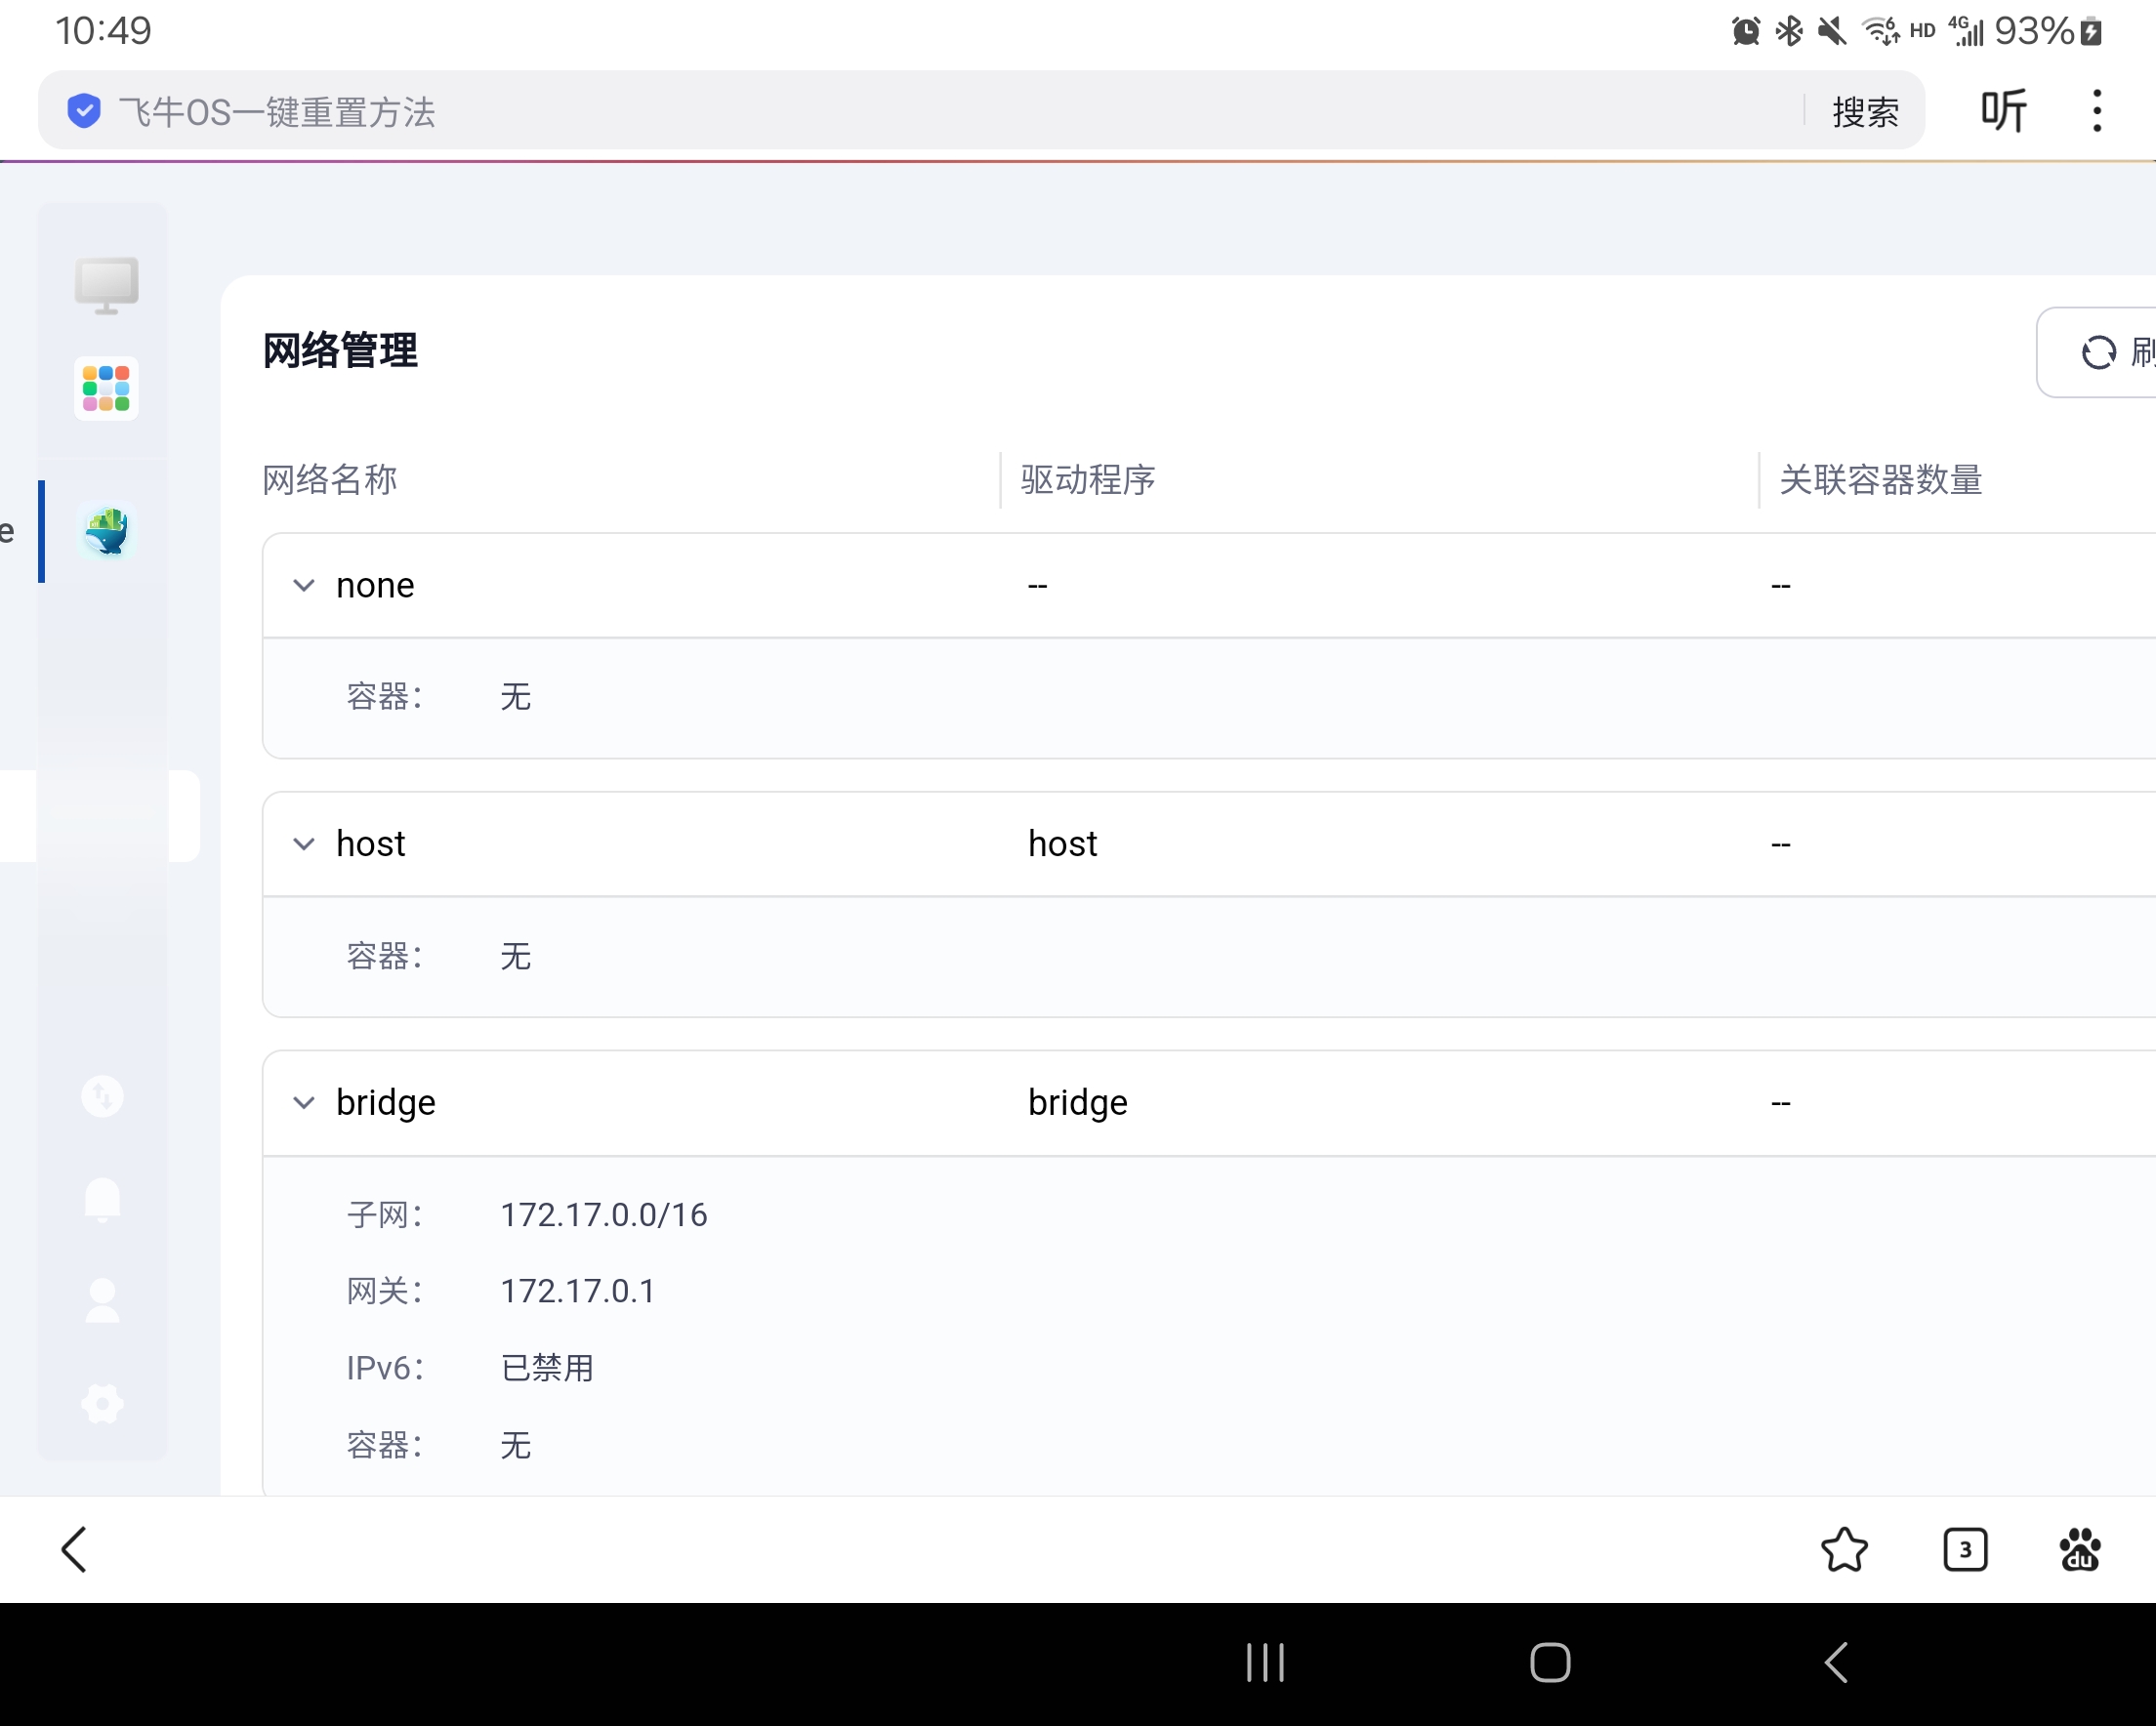Tap the Android system back button
Viewport: 2156px width, 1726px height.
coord(1836,1663)
